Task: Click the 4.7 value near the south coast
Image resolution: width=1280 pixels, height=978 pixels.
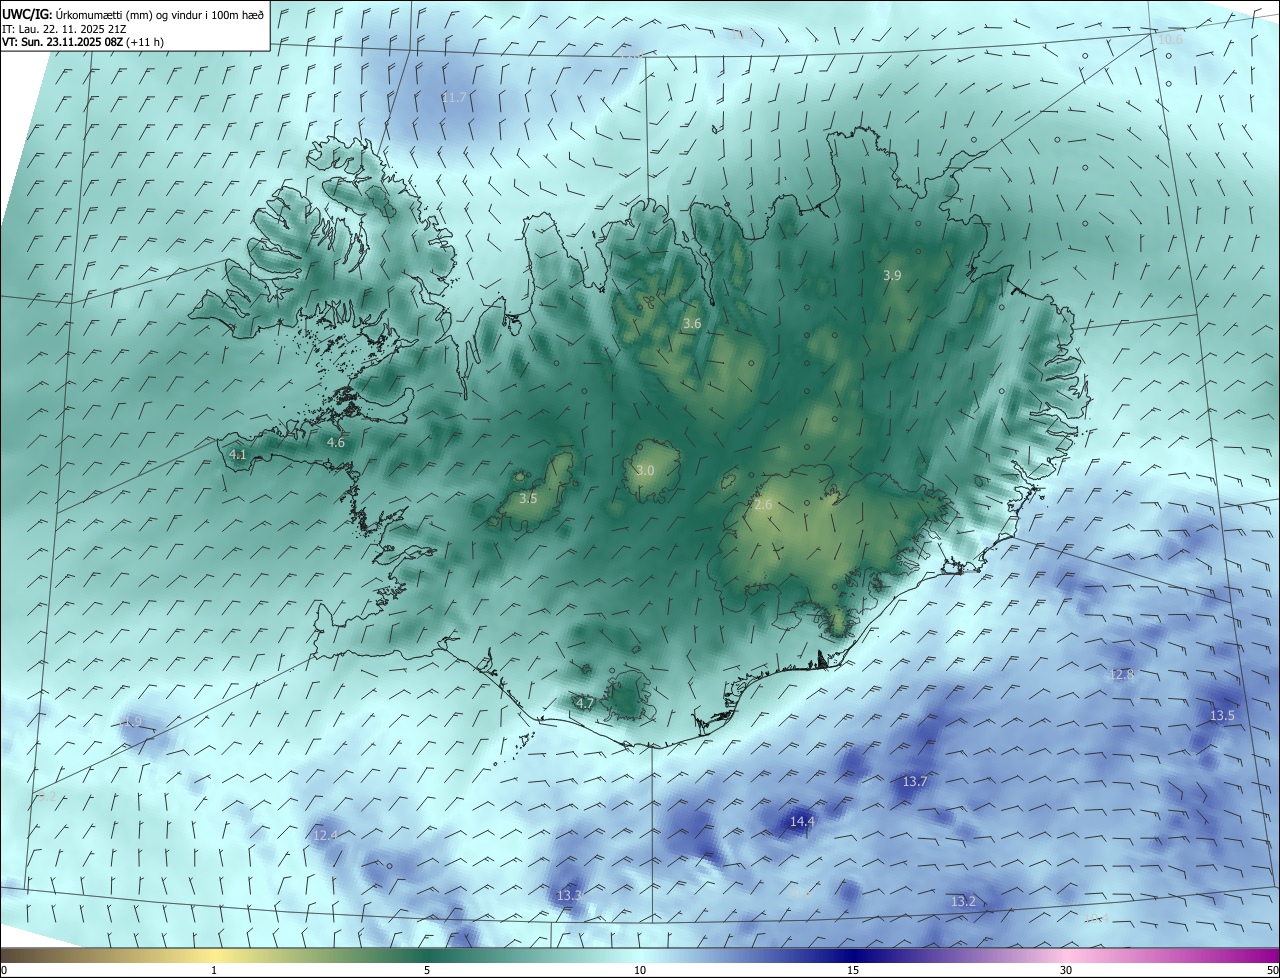Action: click(x=585, y=704)
